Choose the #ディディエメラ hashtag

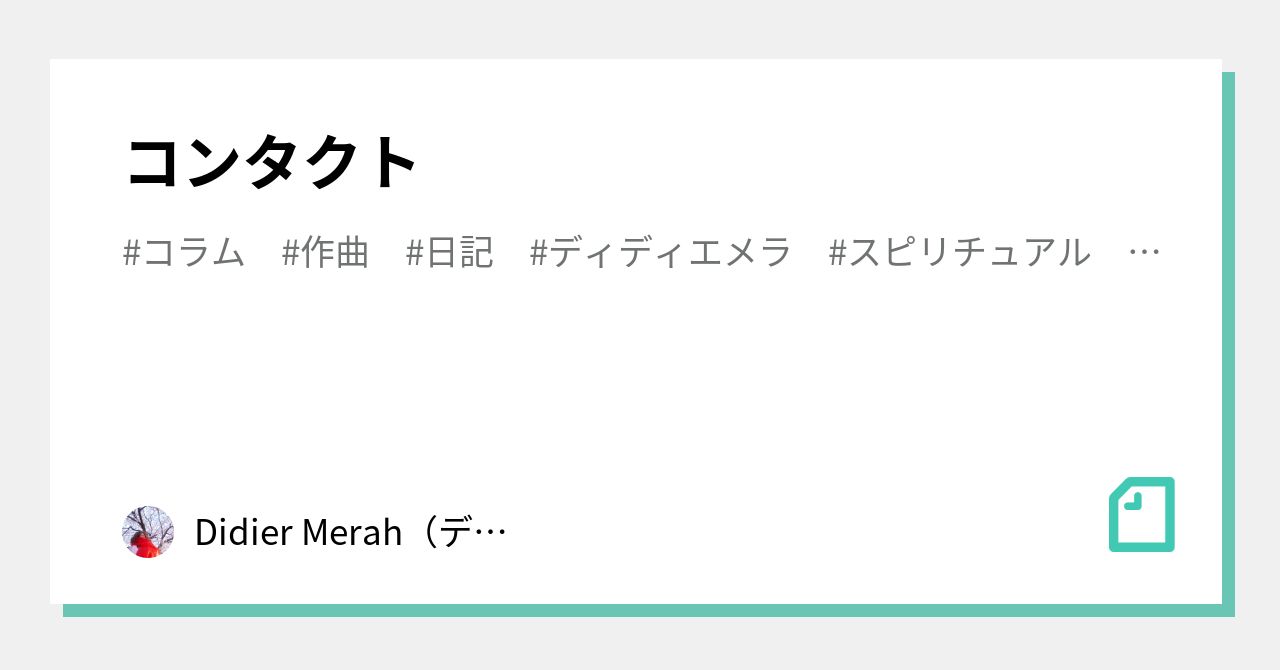click(661, 253)
